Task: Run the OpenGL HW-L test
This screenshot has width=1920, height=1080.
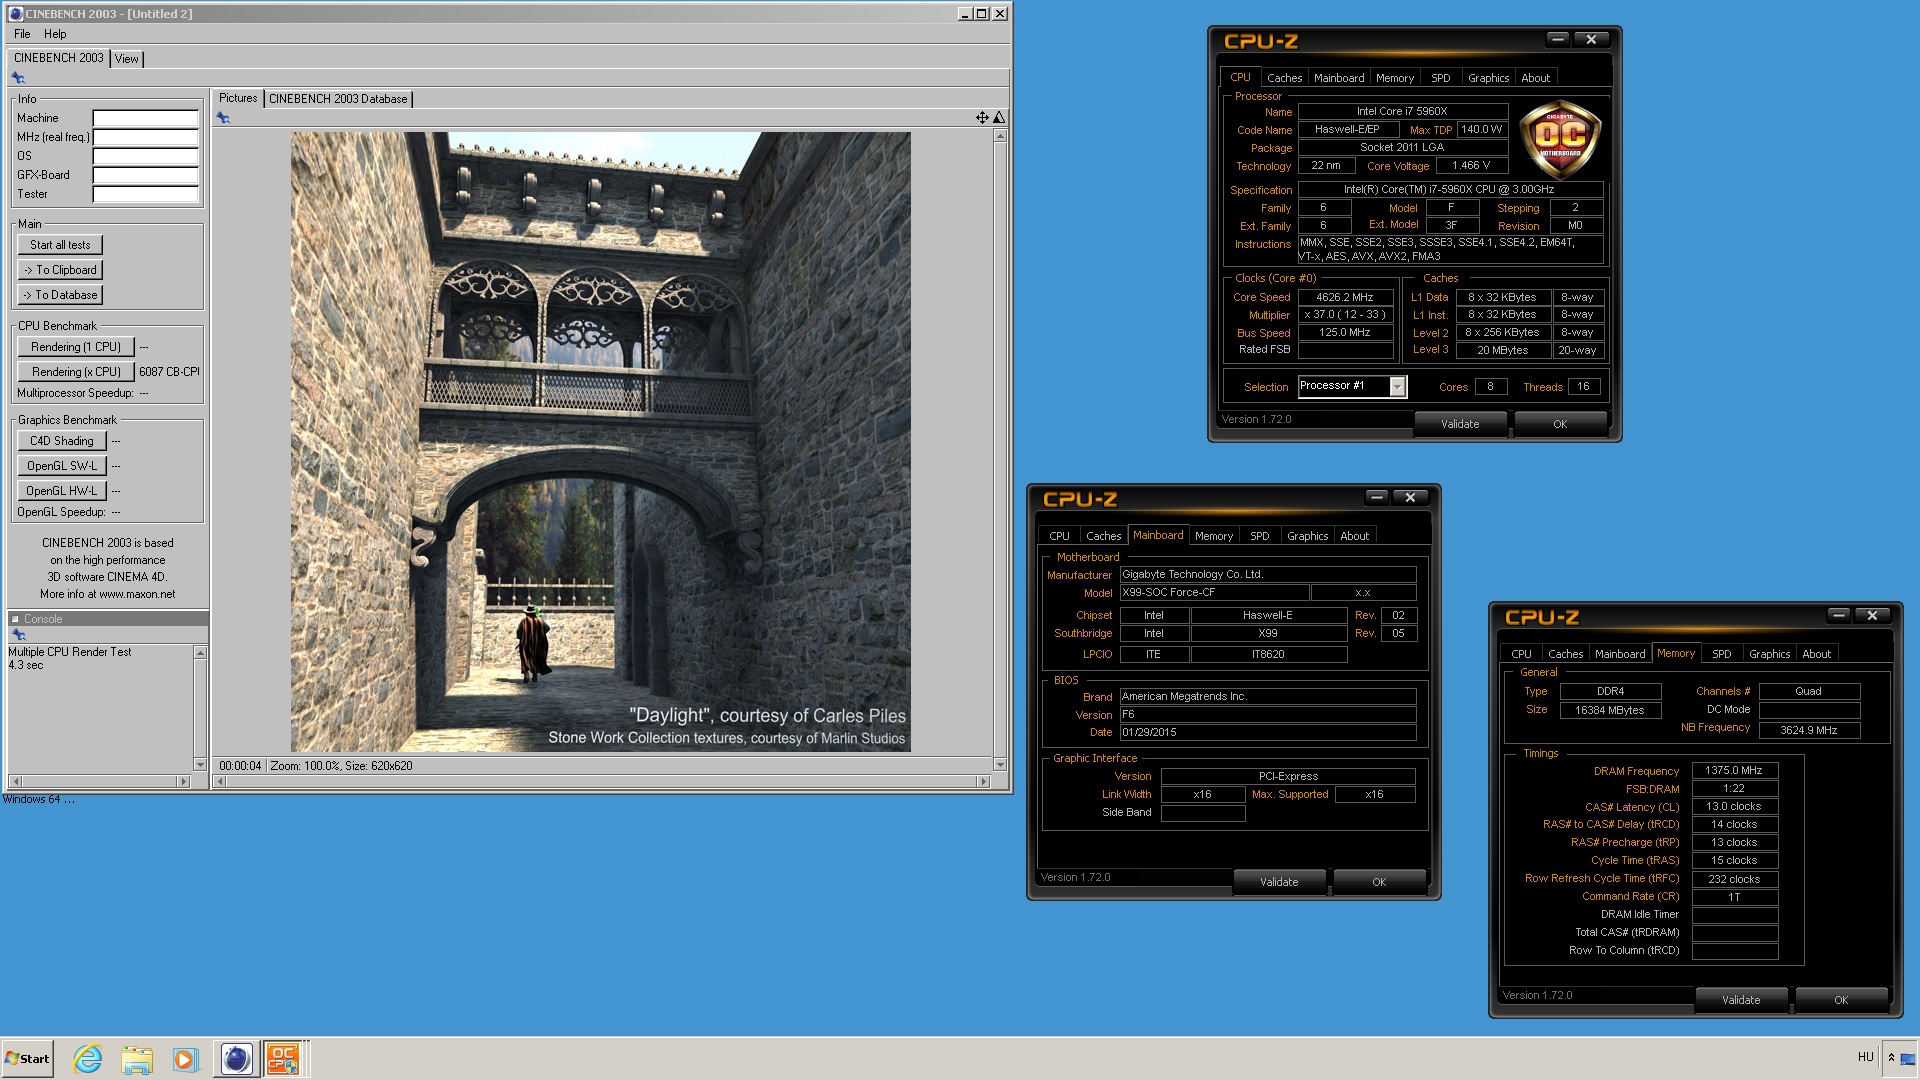Action: pyautogui.click(x=62, y=491)
